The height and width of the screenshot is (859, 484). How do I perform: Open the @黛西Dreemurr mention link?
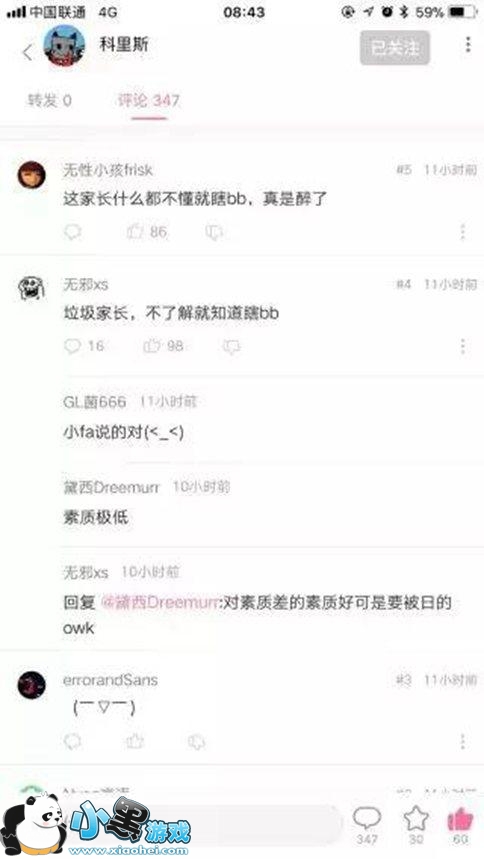coord(160,603)
